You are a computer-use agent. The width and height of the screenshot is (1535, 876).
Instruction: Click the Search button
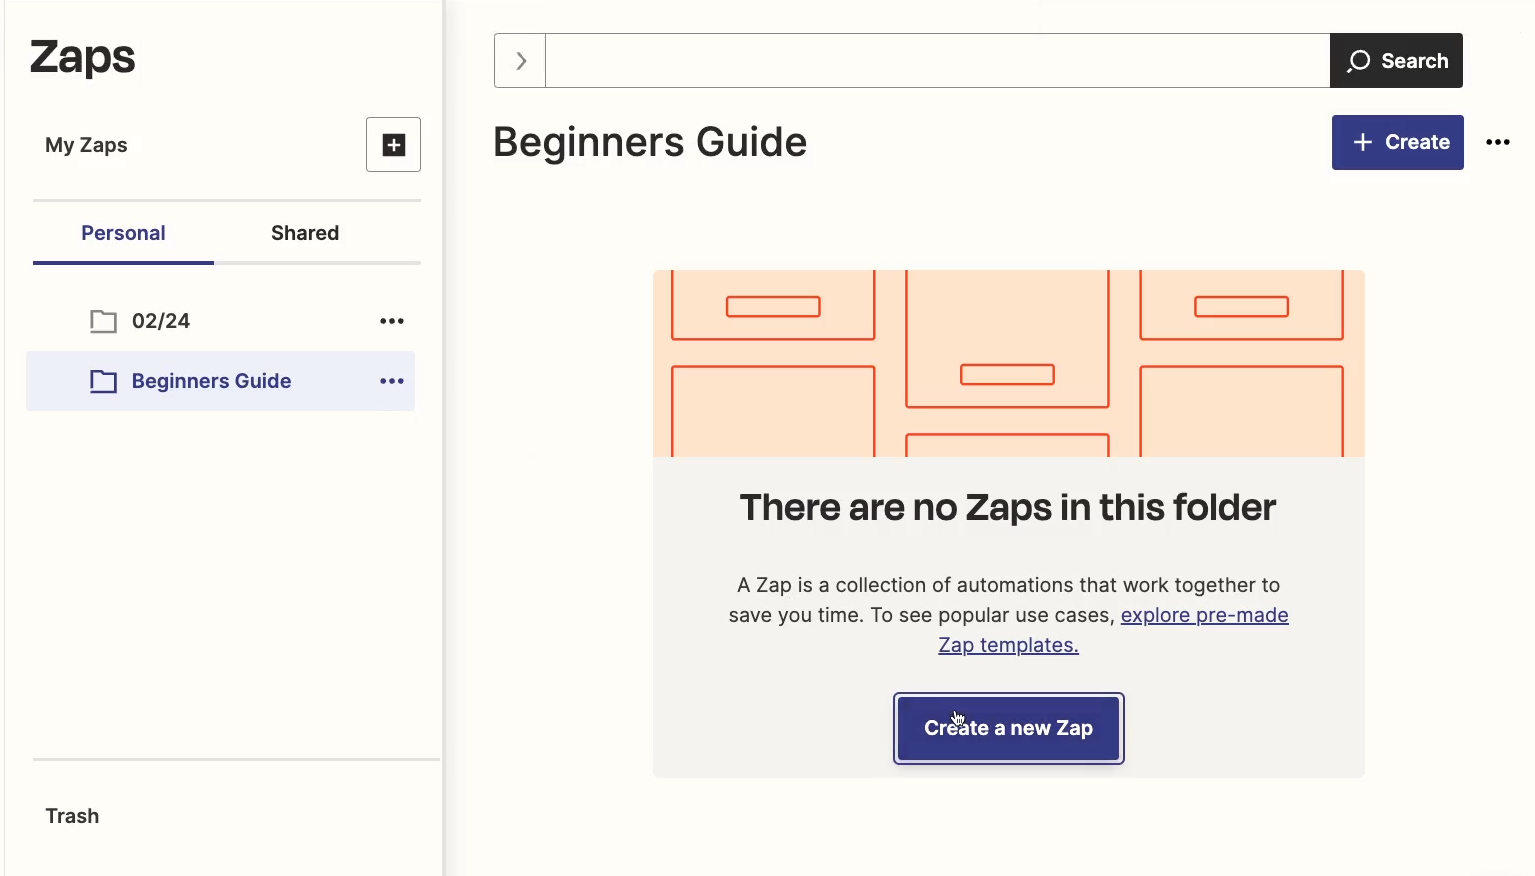point(1396,61)
